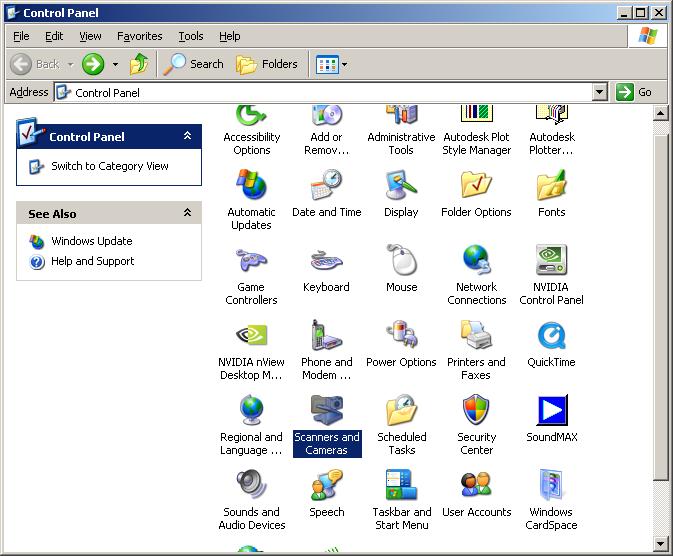Click Switch to Category View link
This screenshot has height=556, width=673.
109,166
